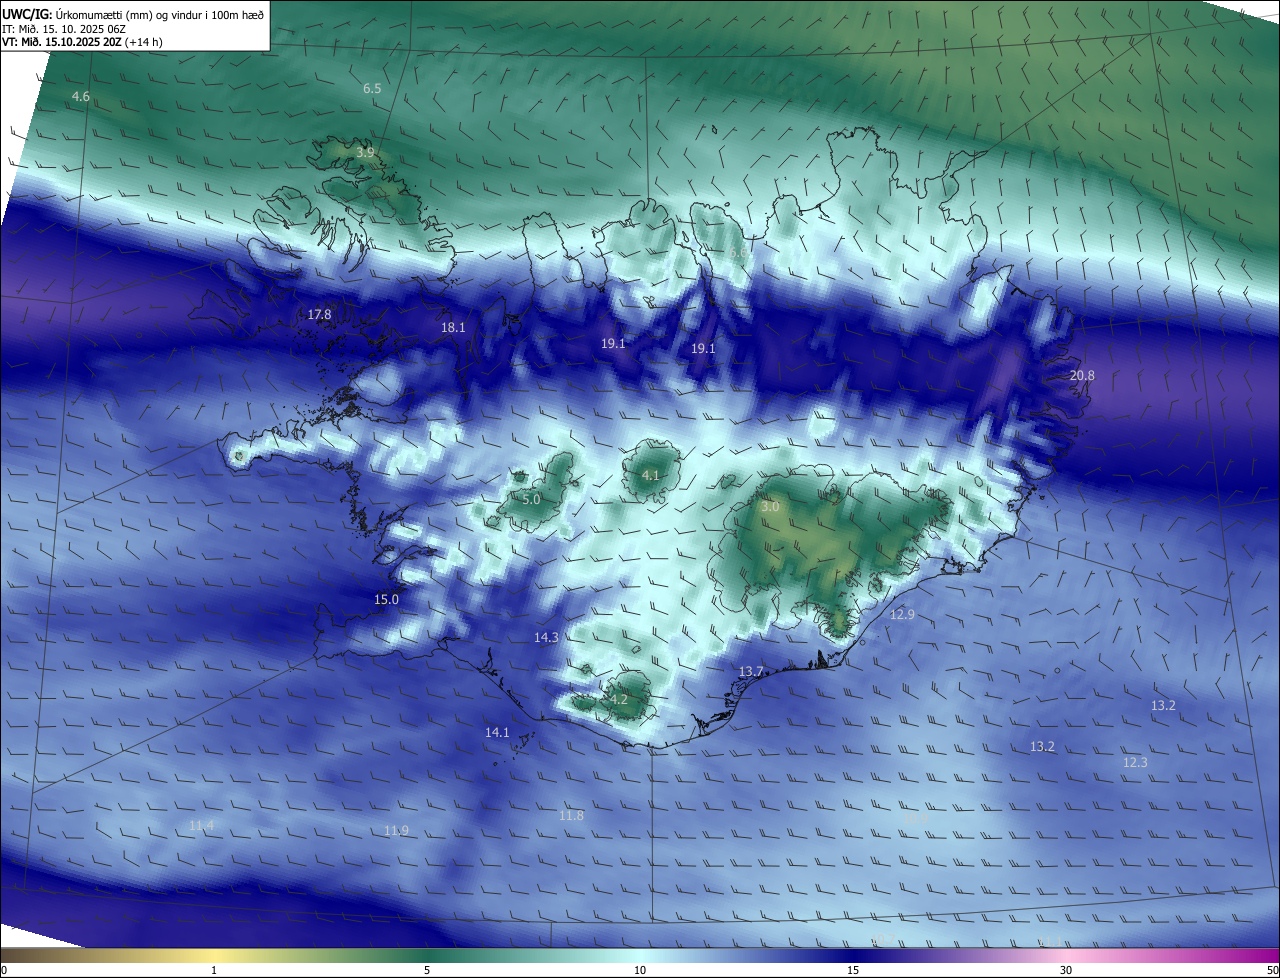
Task: Click the 4.1 value label
Action: [x=650, y=476]
